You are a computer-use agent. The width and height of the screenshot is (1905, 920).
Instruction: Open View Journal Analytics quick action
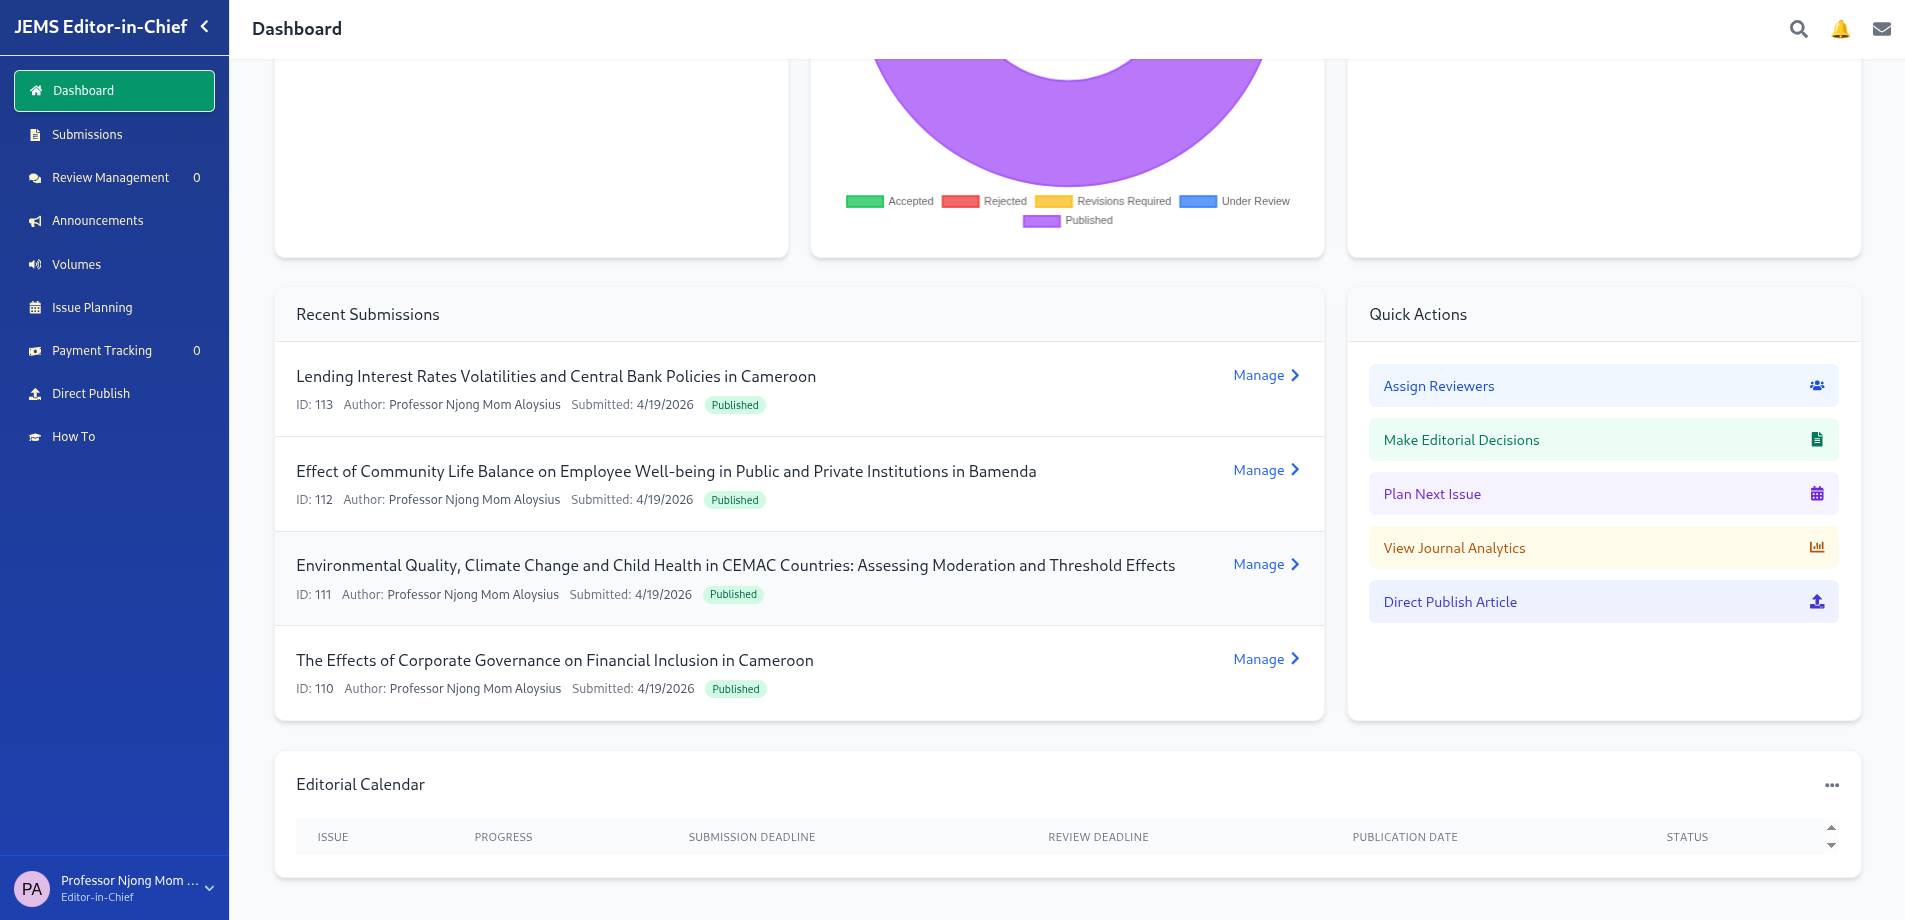click(1603, 548)
